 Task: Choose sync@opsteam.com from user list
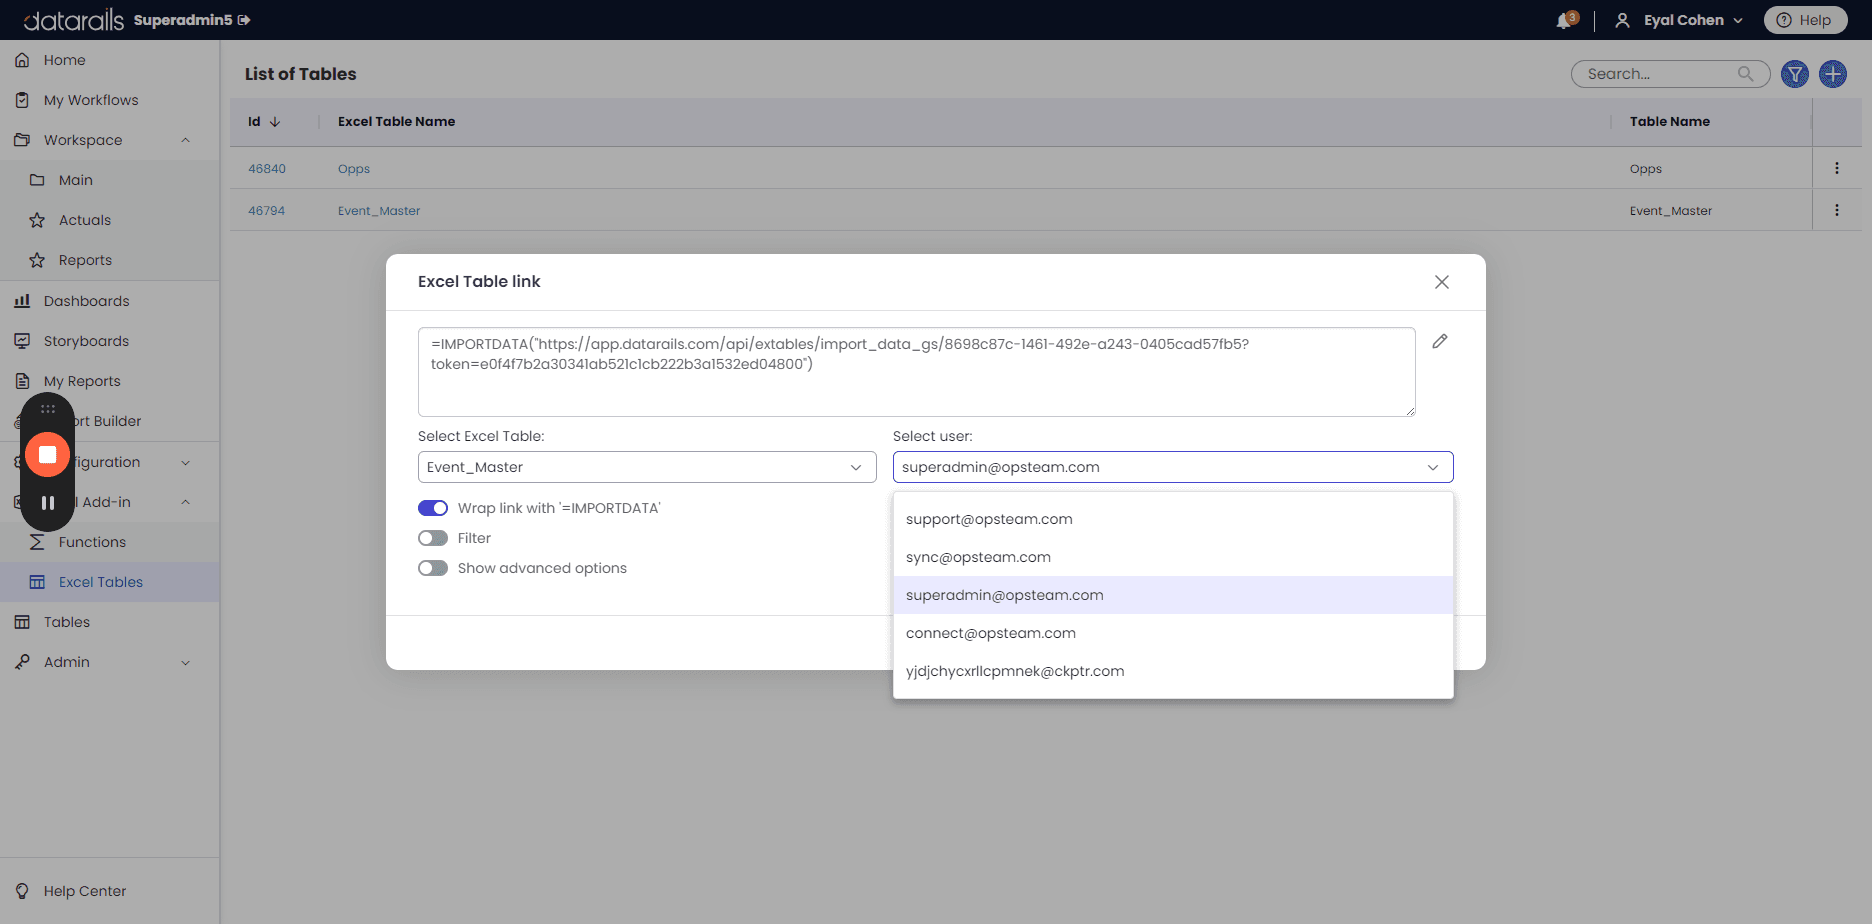[x=1173, y=557]
